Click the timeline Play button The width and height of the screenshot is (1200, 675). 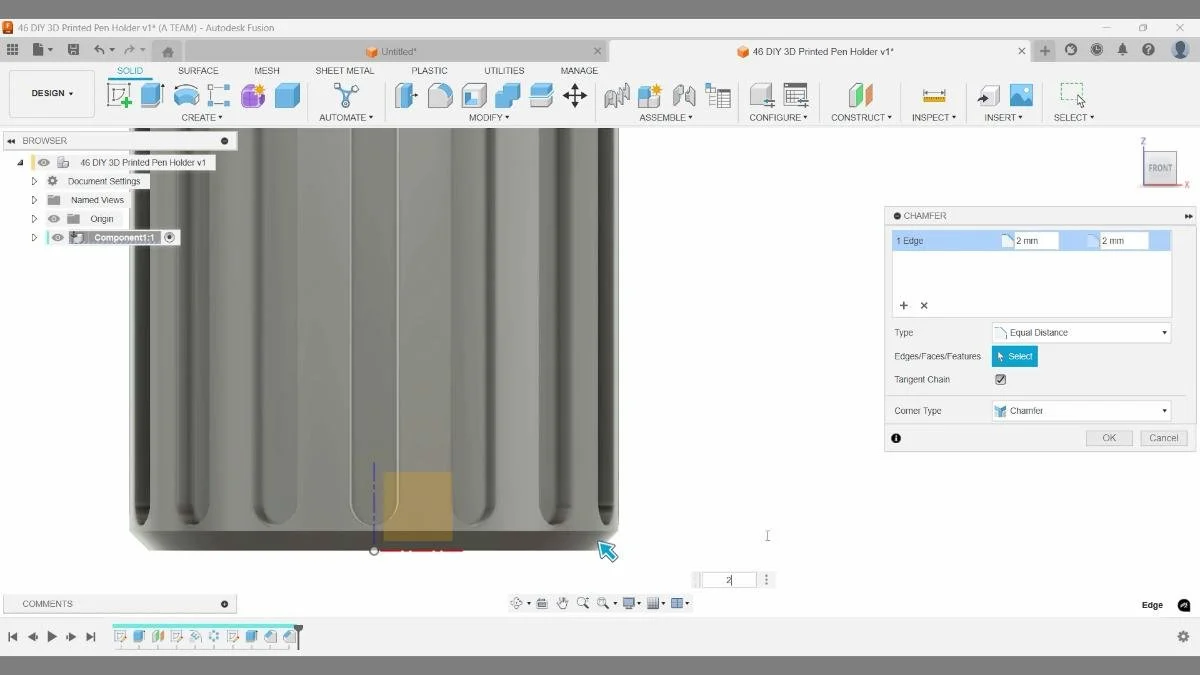click(52, 636)
